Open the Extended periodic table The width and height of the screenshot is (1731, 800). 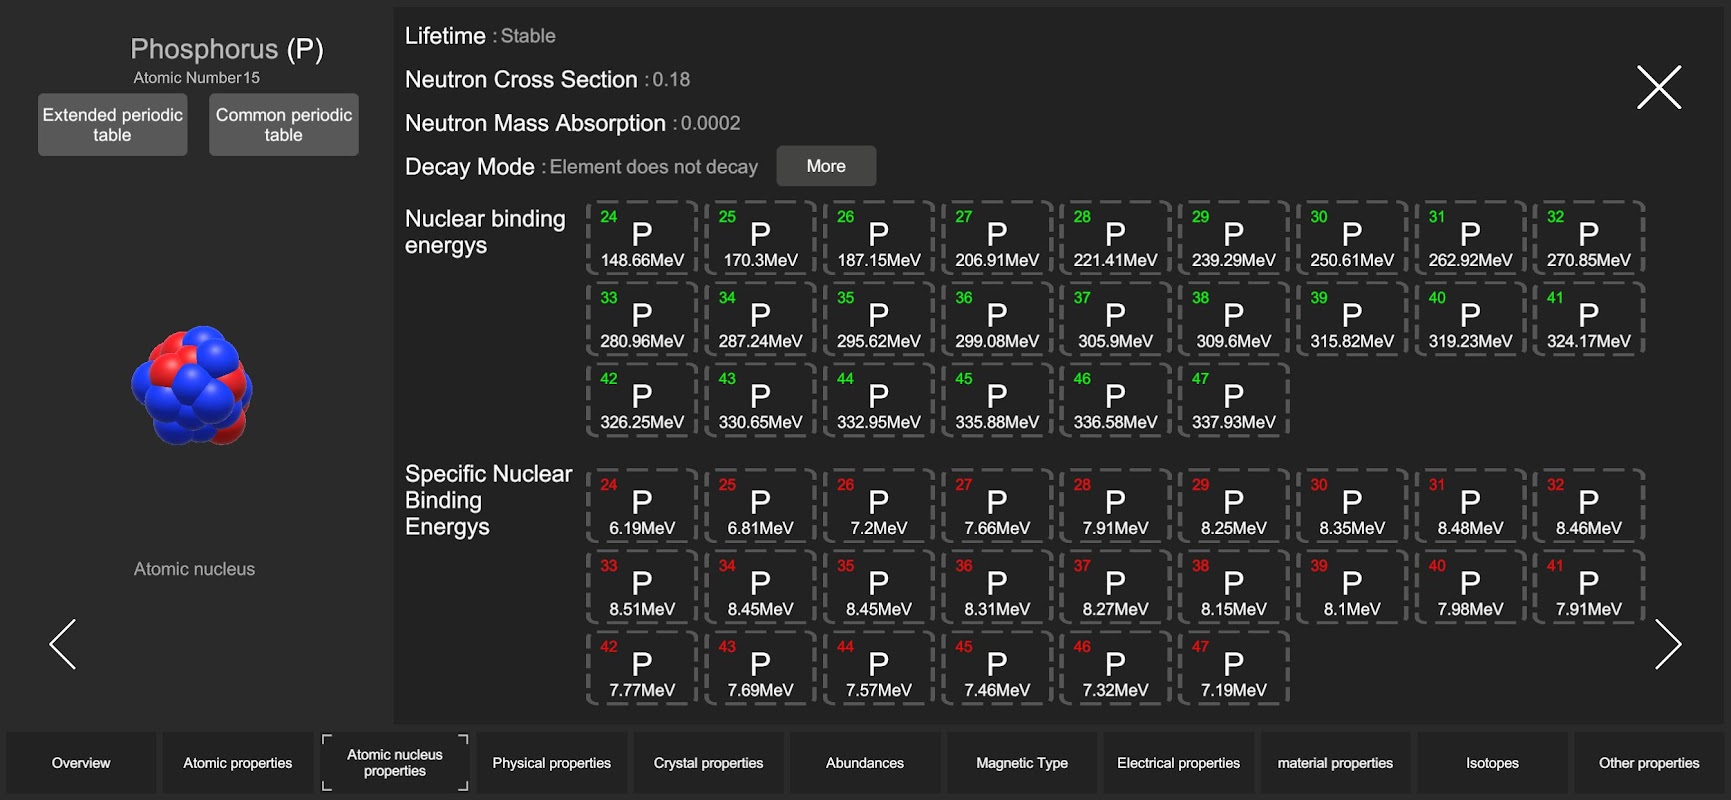click(113, 125)
